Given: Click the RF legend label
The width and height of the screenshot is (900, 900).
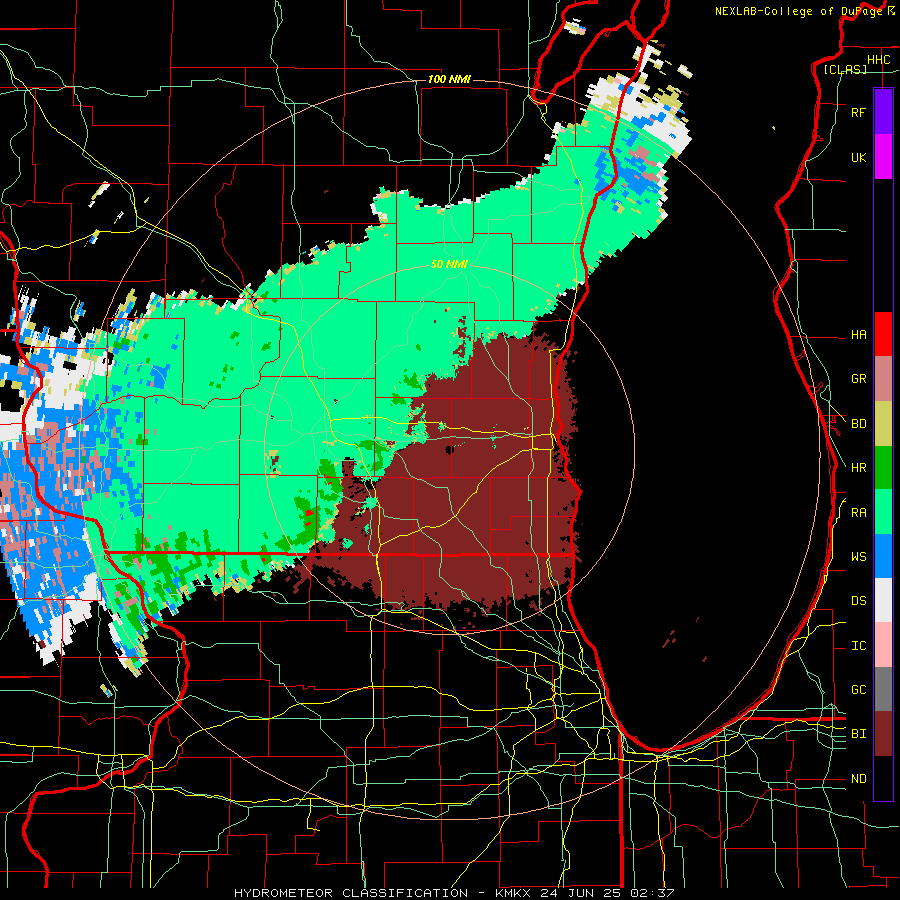Looking at the screenshot, I should click(x=858, y=113).
